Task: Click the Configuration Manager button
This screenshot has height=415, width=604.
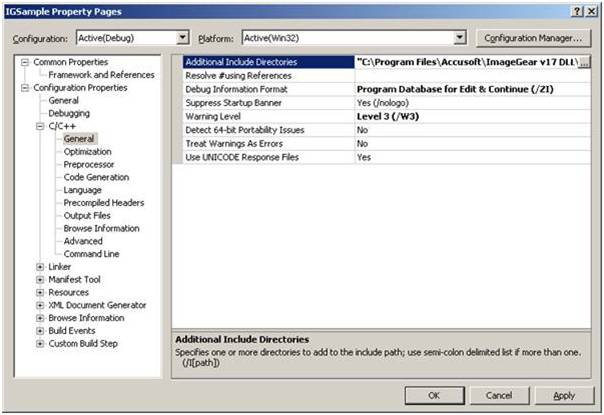Action: tap(531, 37)
